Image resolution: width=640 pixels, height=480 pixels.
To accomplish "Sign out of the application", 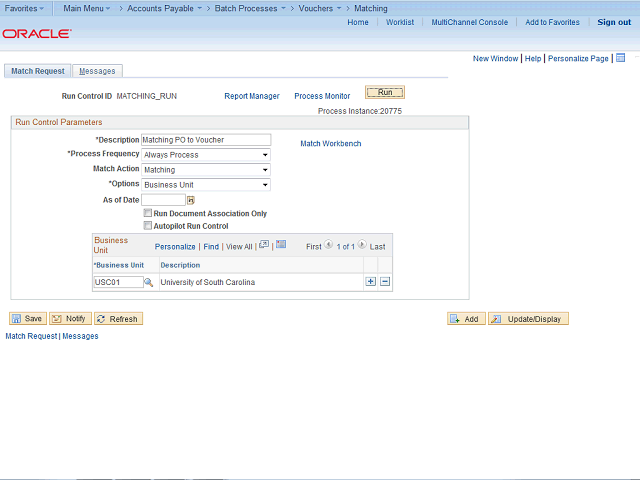I will (614, 22).
